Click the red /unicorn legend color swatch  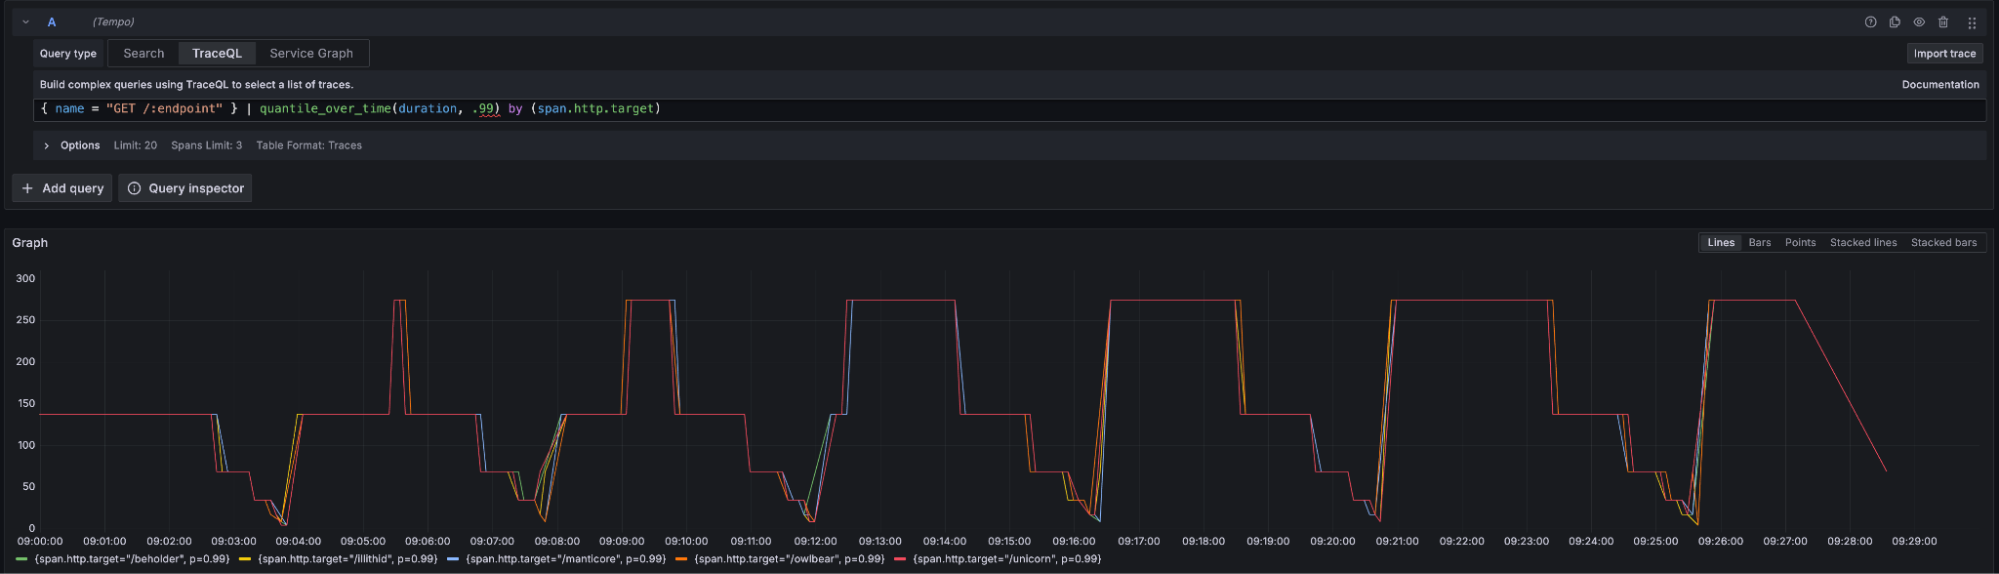[x=900, y=559]
